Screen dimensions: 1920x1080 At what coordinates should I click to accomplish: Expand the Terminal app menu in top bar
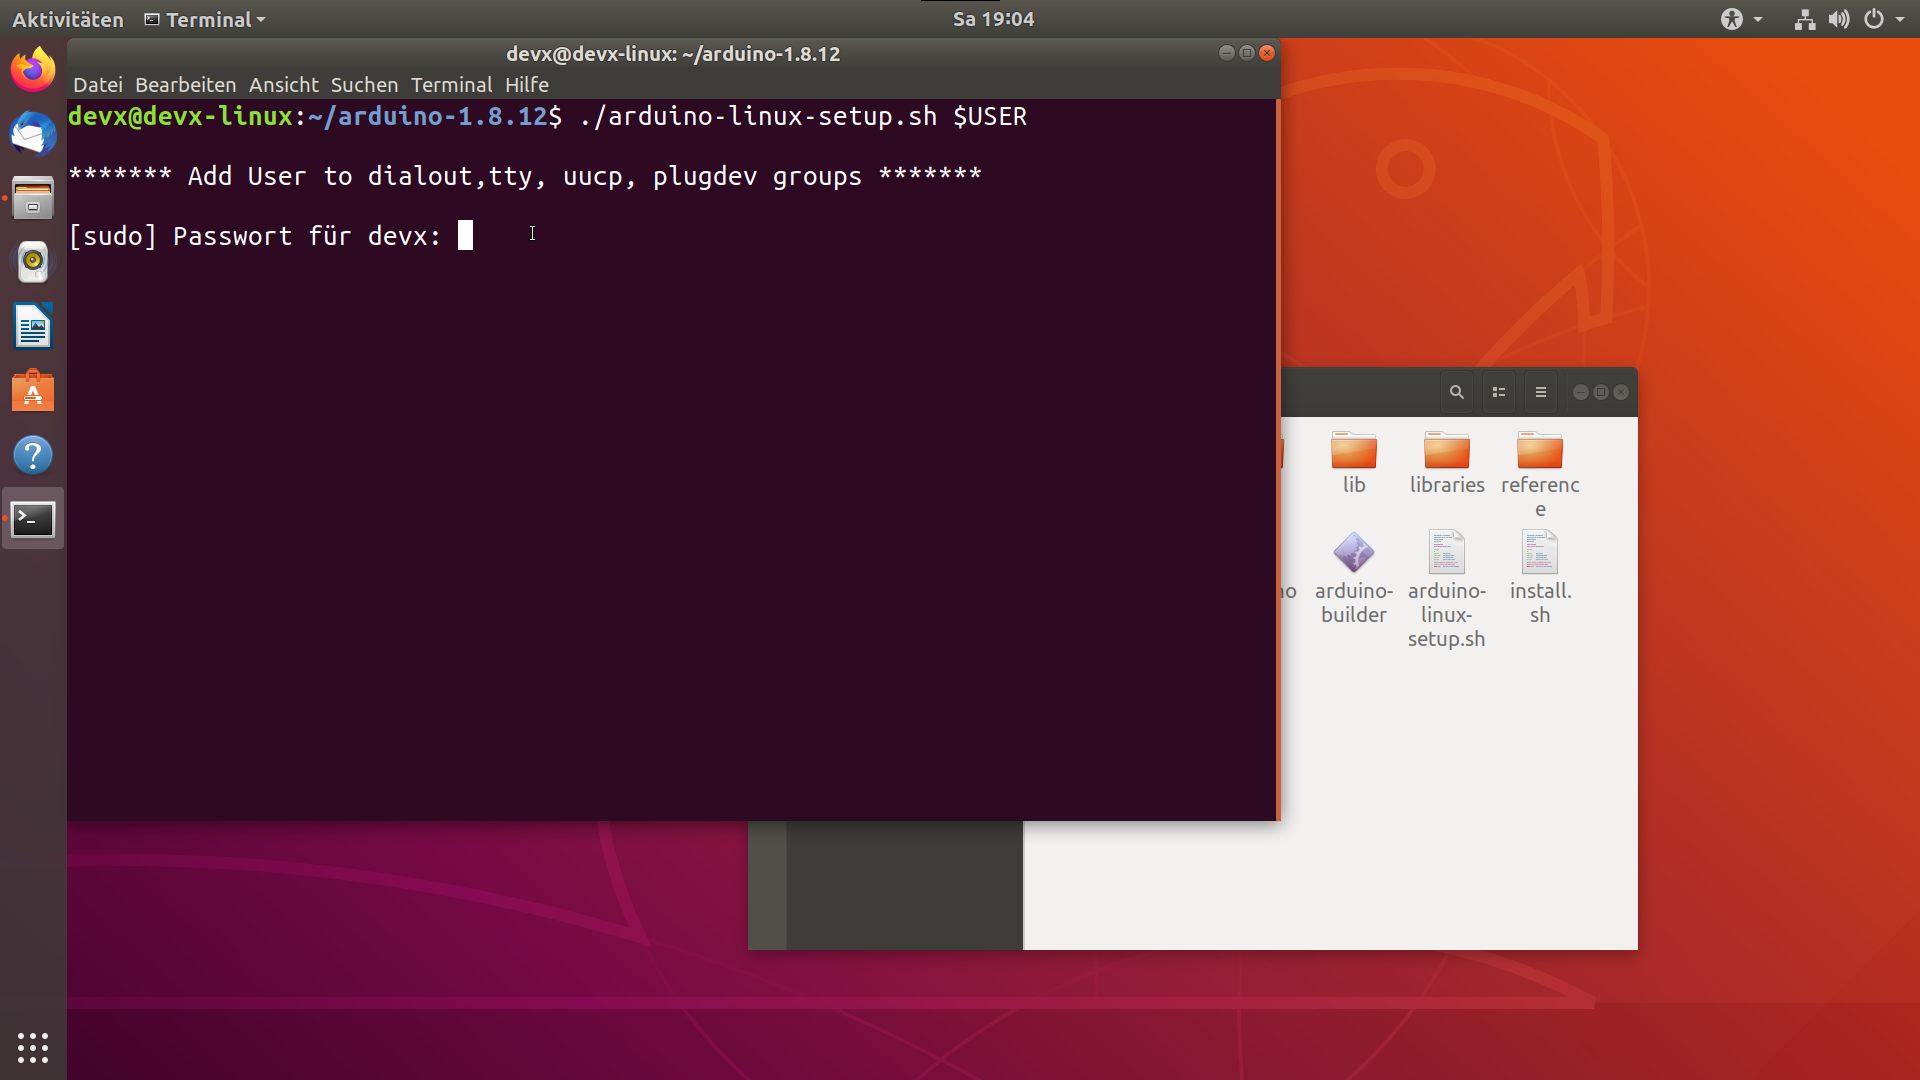tap(205, 19)
